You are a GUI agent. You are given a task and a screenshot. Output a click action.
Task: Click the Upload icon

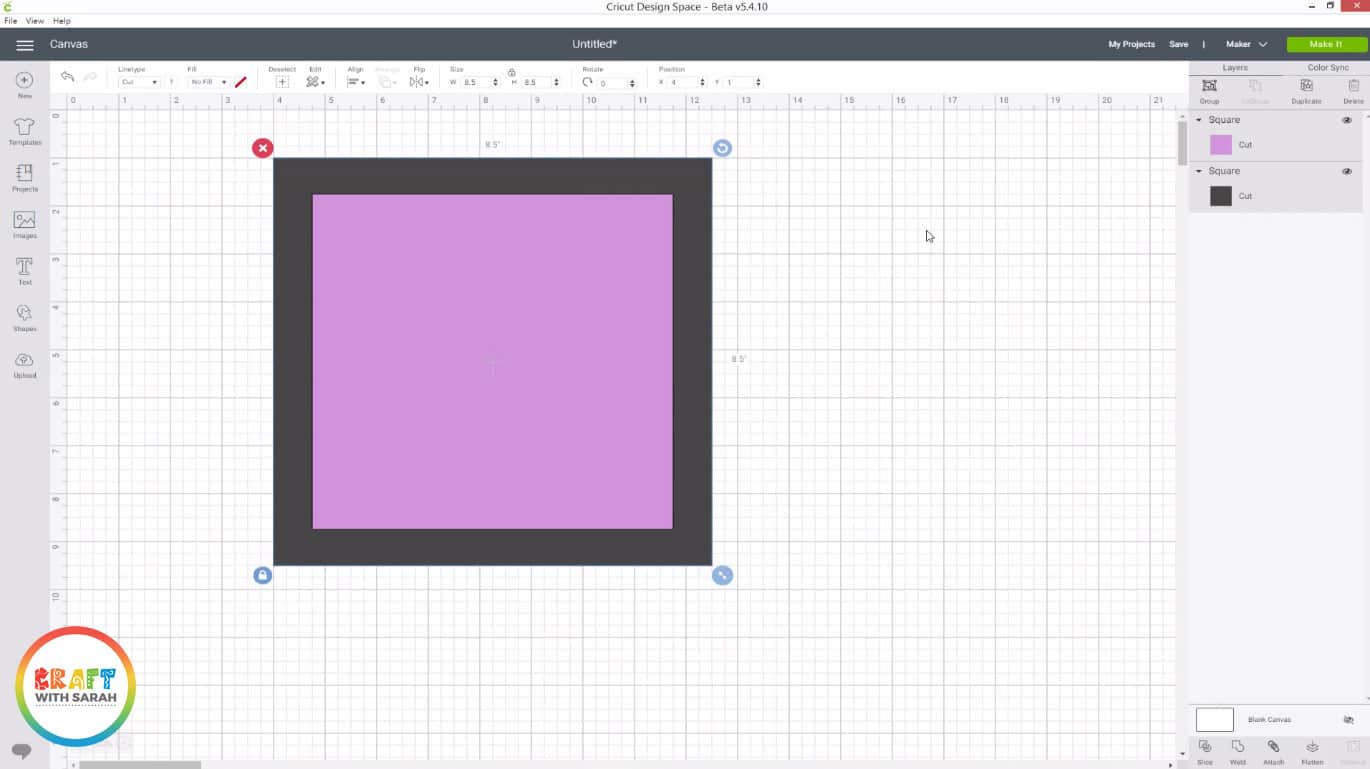tap(24, 364)
